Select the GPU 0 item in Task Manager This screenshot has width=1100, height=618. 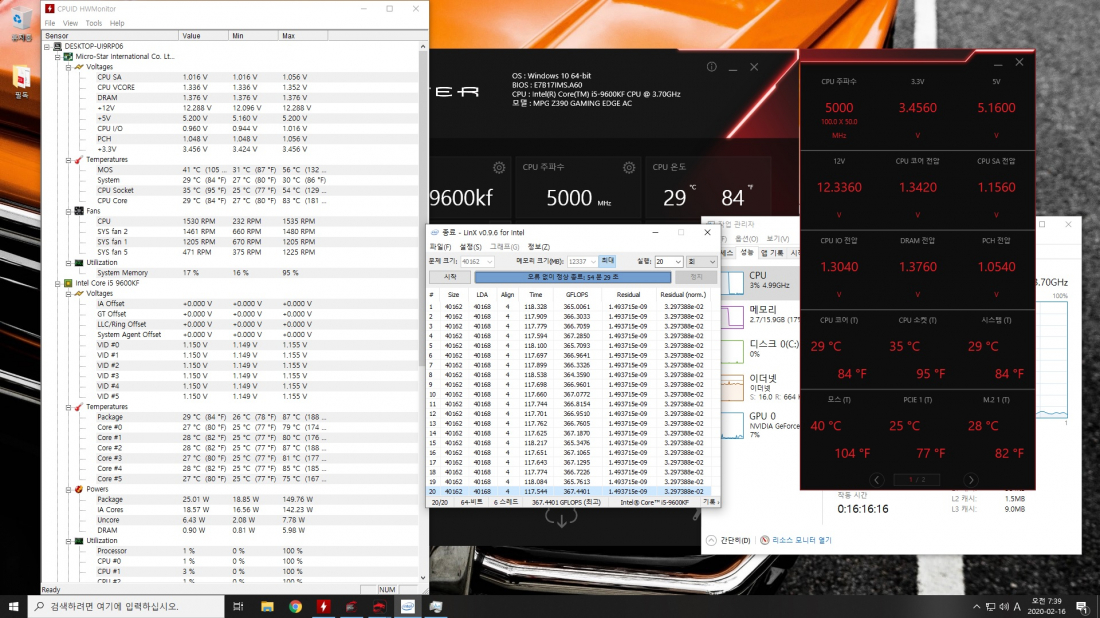pos(758,424)
